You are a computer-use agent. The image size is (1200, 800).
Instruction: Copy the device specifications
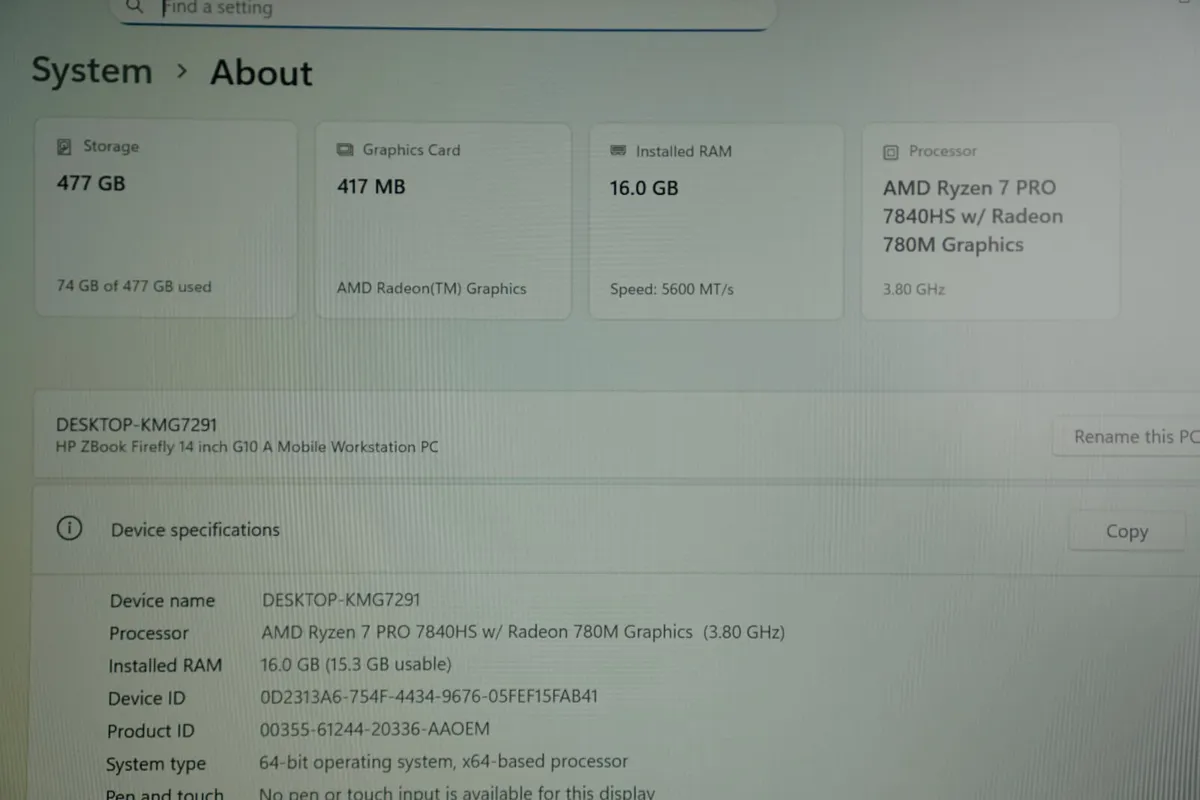coord(1127,531)
